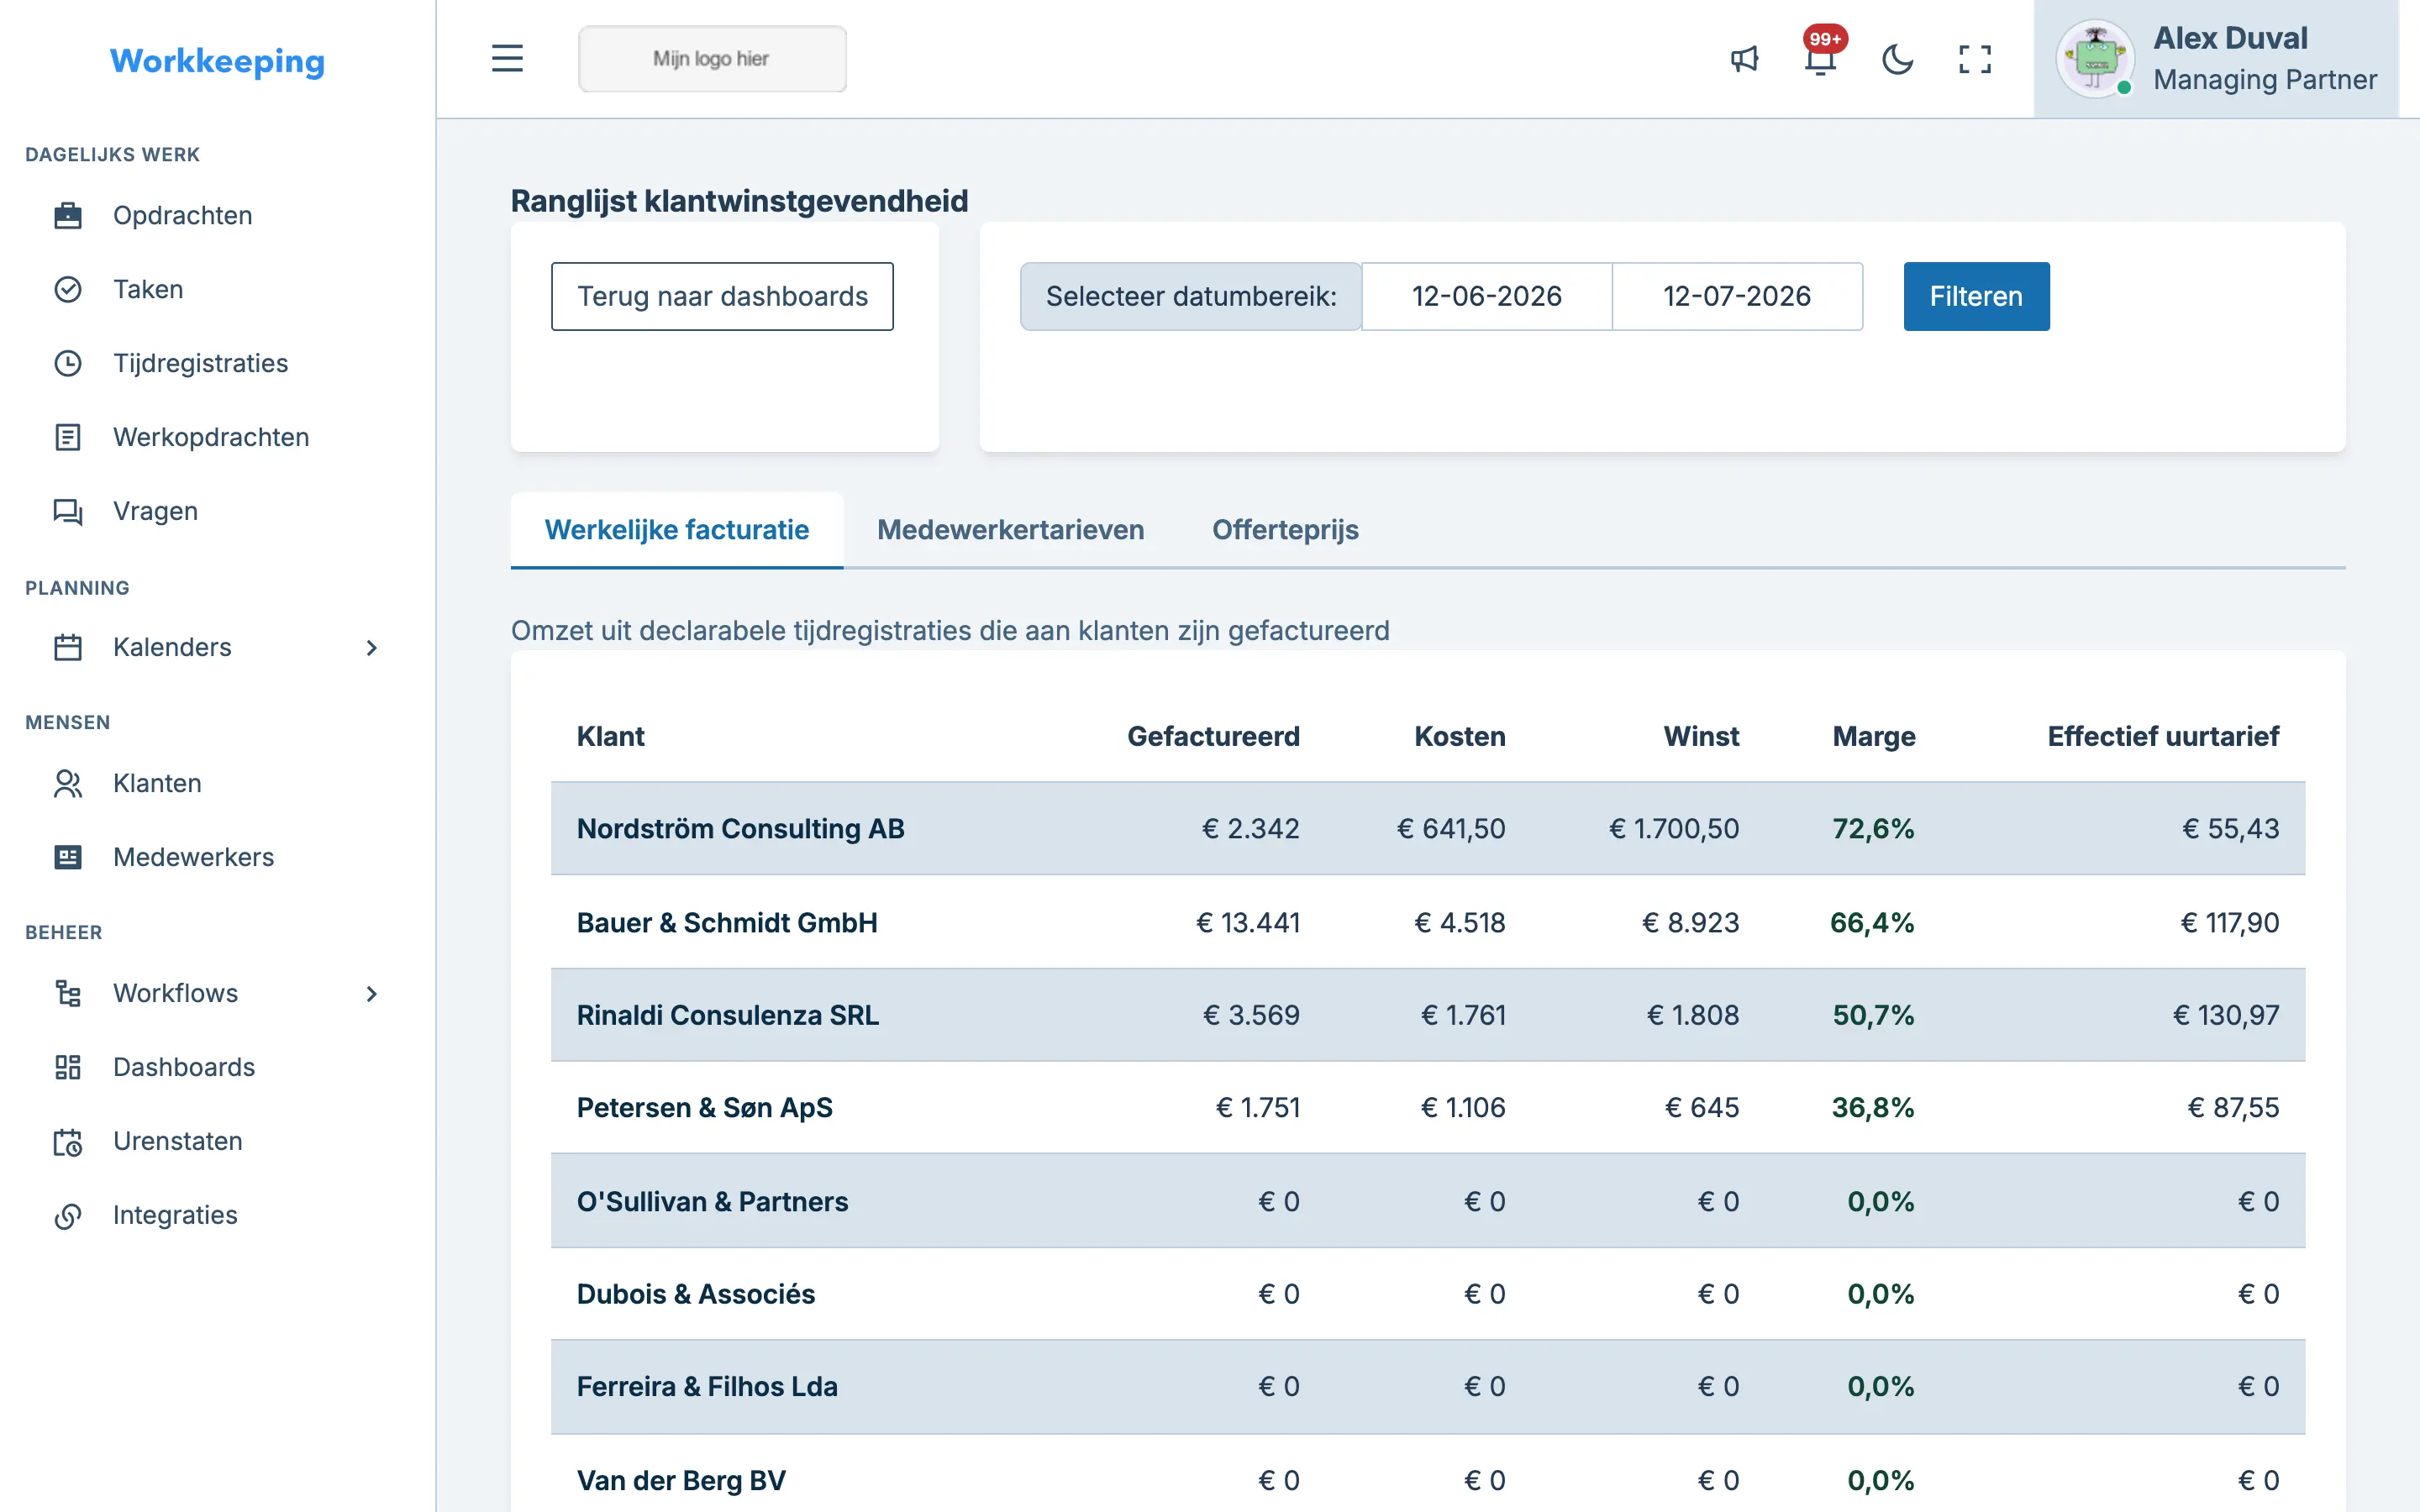The height and width of the screenshot is (1512, 2420).
Task: Toggle the hamburger sidebar menu
Action: (507, 59)
